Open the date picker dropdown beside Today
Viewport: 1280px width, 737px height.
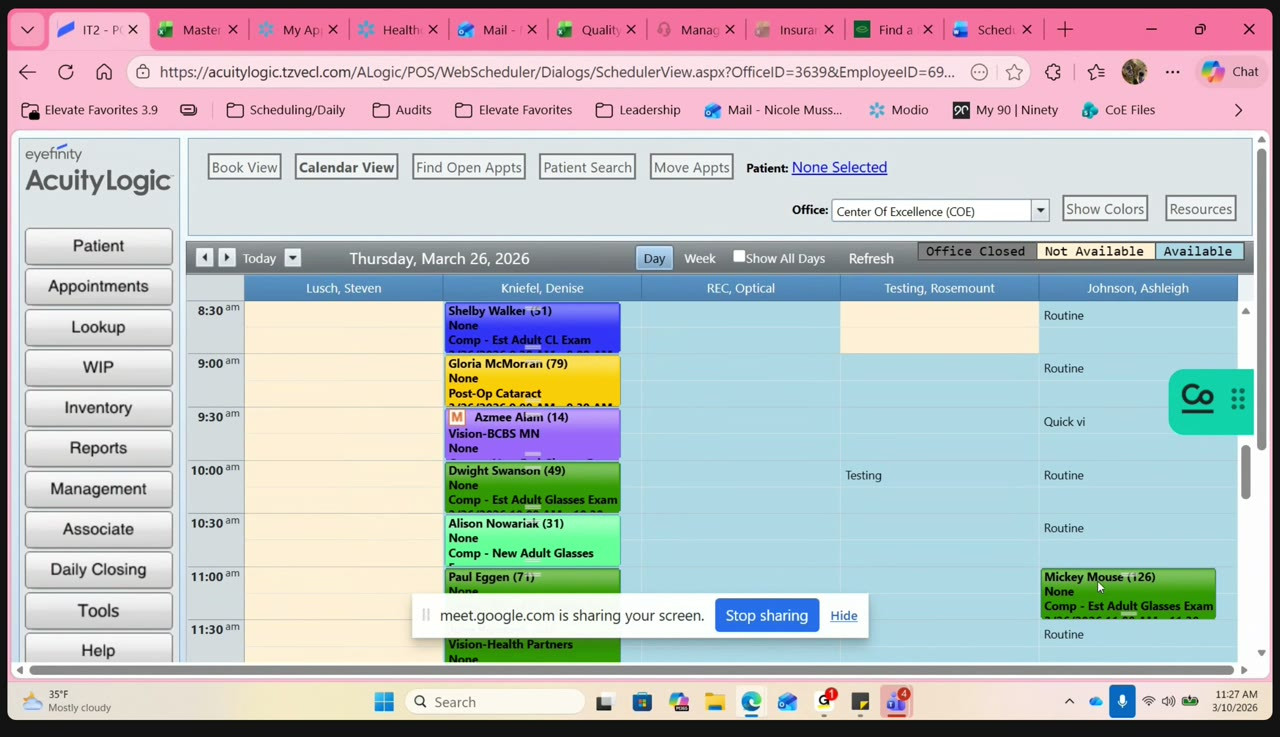(x=293, y=258)
